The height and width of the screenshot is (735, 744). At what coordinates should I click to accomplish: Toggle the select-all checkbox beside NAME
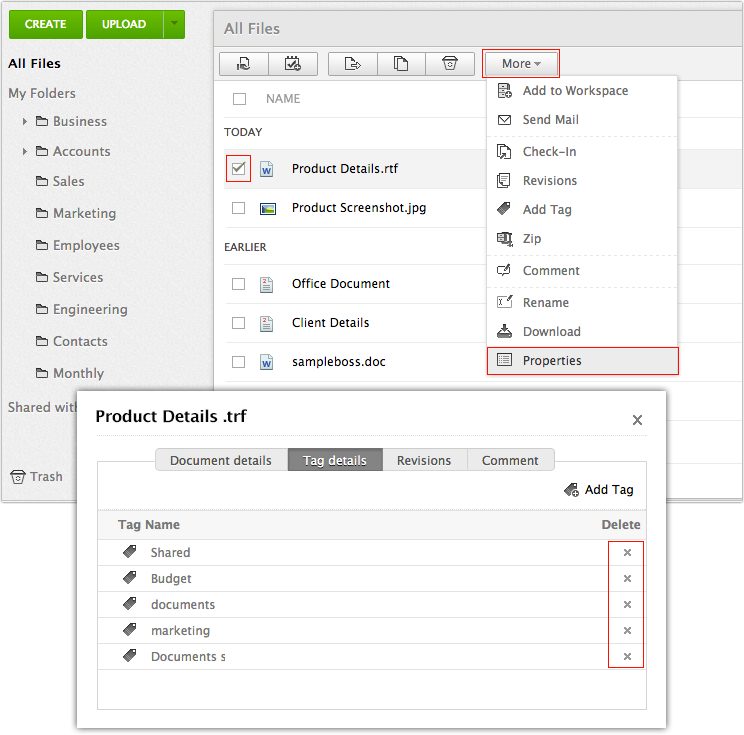[x=240, y=99]
